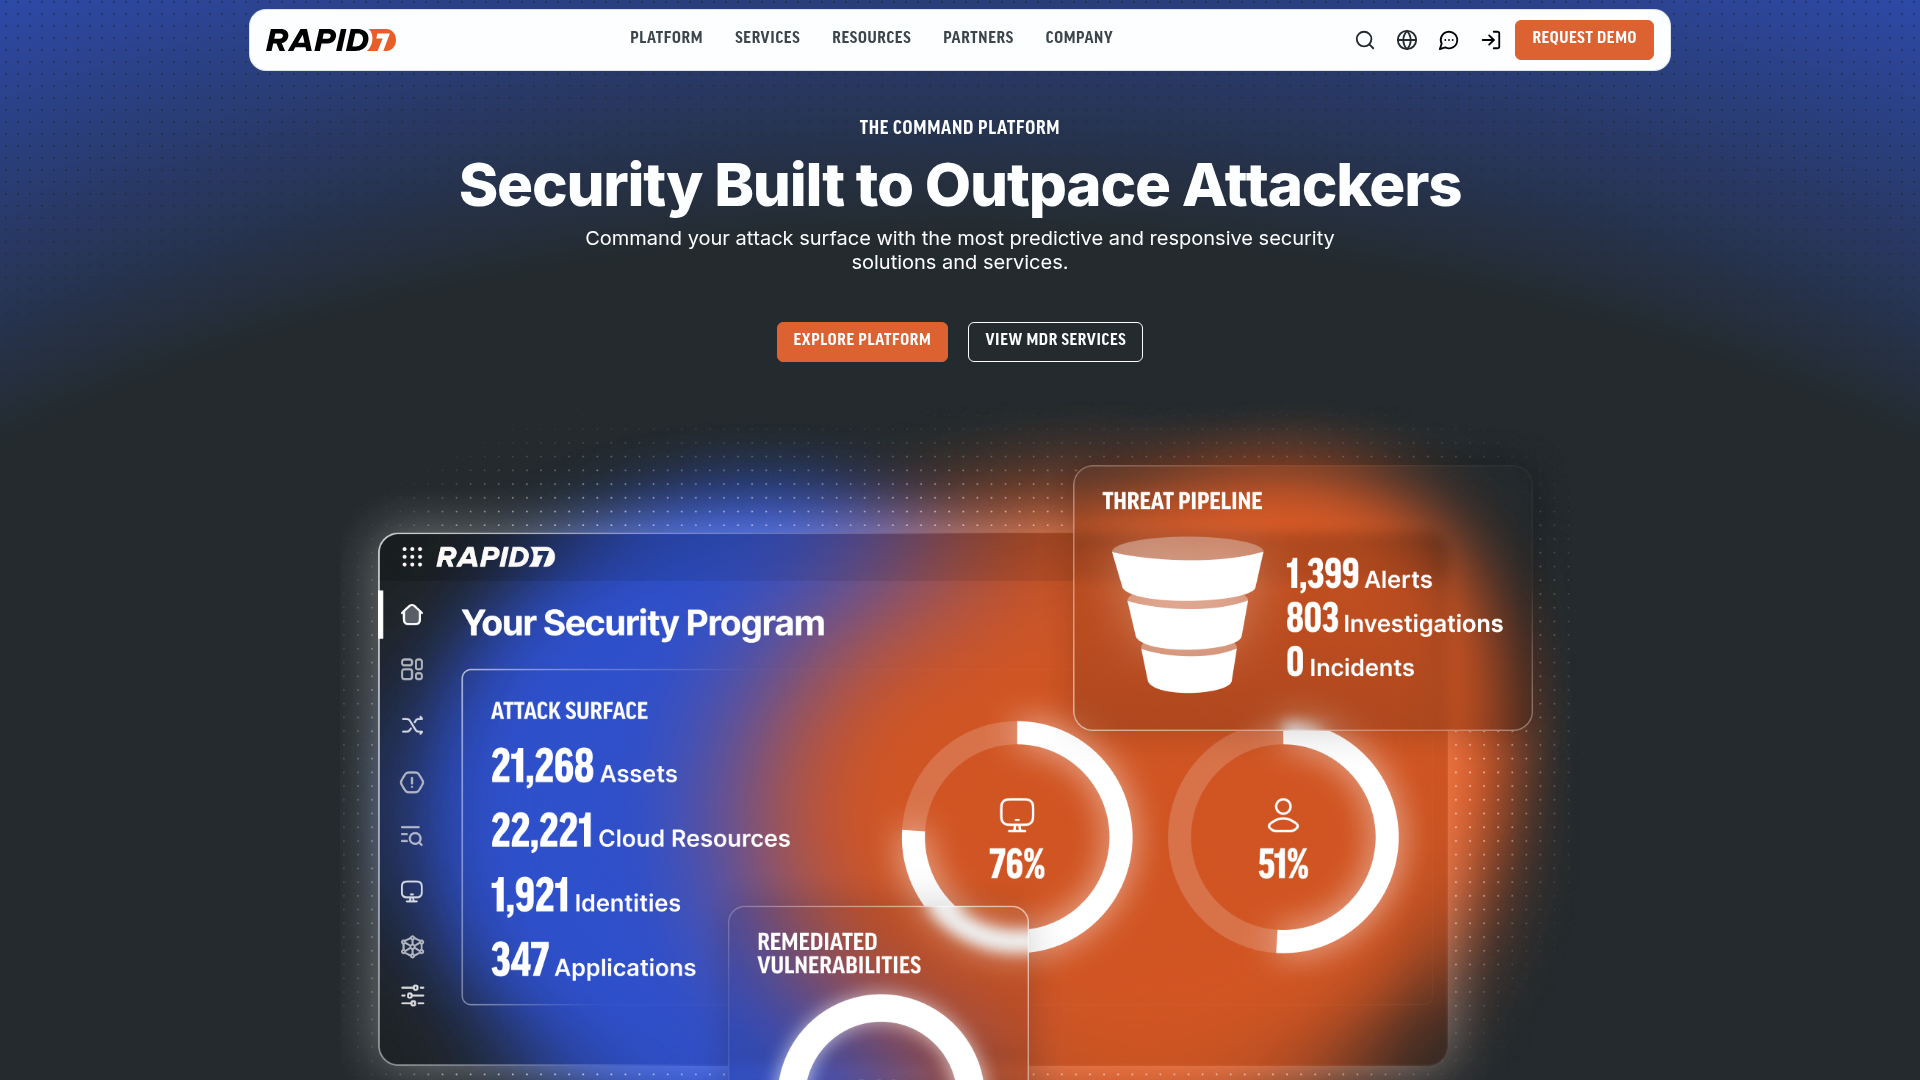Click the components grid icon in the sidebar
The width and height of the screenshot is (1920, 1080).
click(x=411, y=670)
